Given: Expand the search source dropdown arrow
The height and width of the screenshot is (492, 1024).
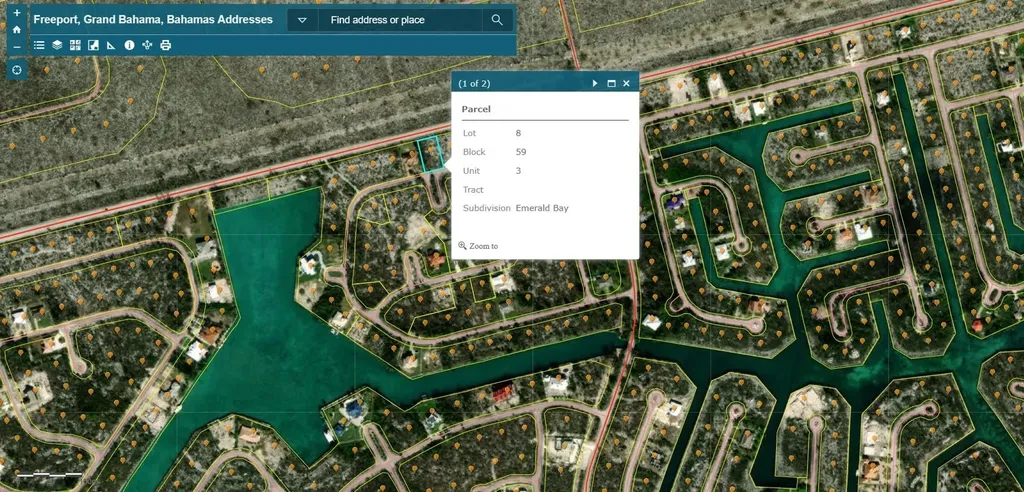Looking at the screenshot, I should pyautogui.click(x=302, y=20).
